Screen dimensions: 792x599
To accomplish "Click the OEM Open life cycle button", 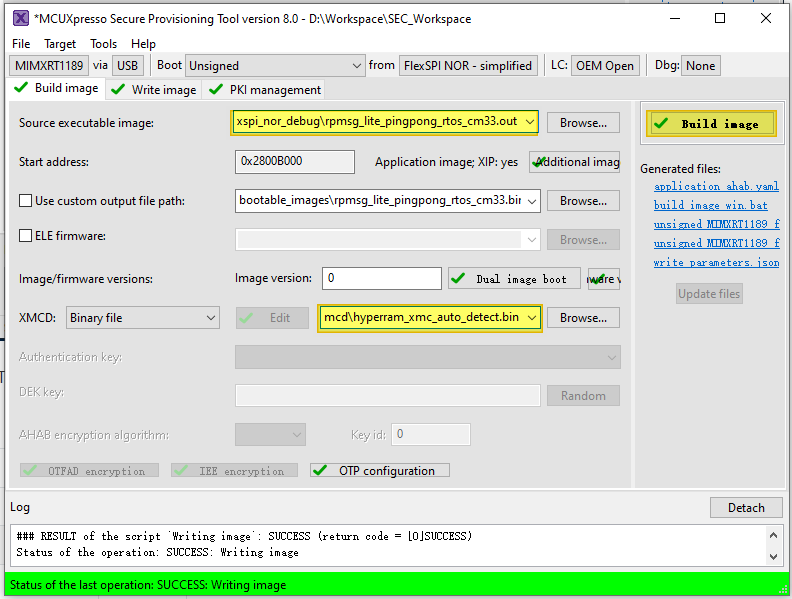I will coord(605,66).
